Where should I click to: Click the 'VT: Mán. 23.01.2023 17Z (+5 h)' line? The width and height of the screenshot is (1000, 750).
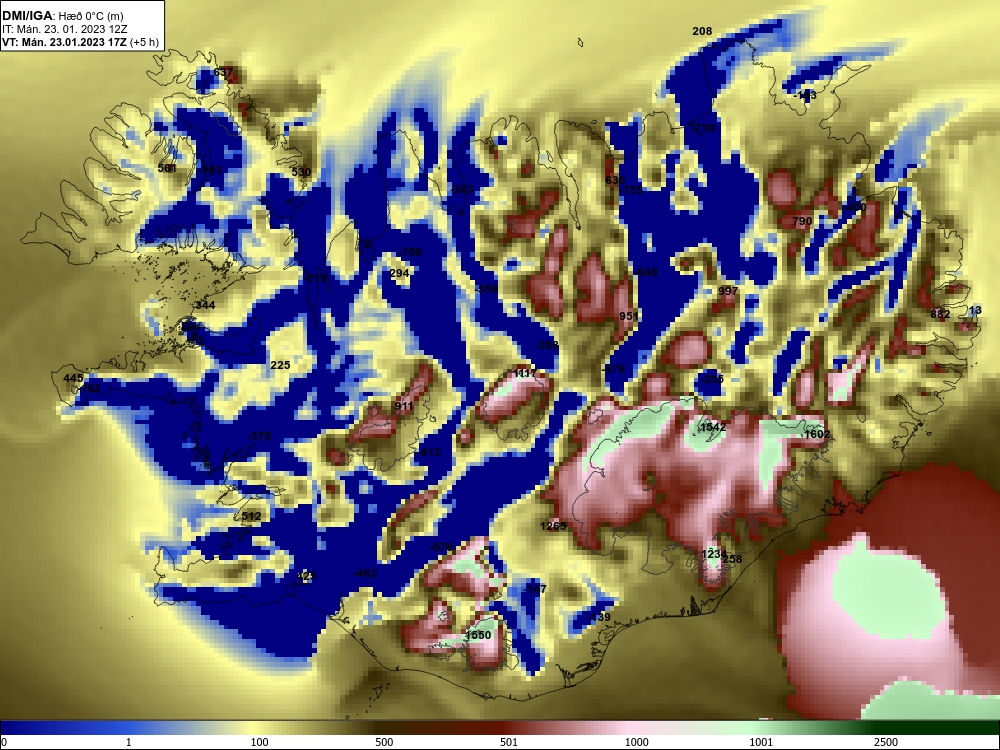80,43
